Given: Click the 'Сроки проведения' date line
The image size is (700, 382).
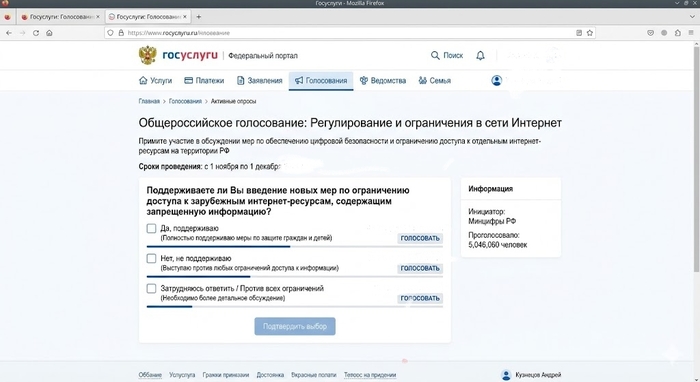Looking at the screenshot, I should [x=210, y=166].
